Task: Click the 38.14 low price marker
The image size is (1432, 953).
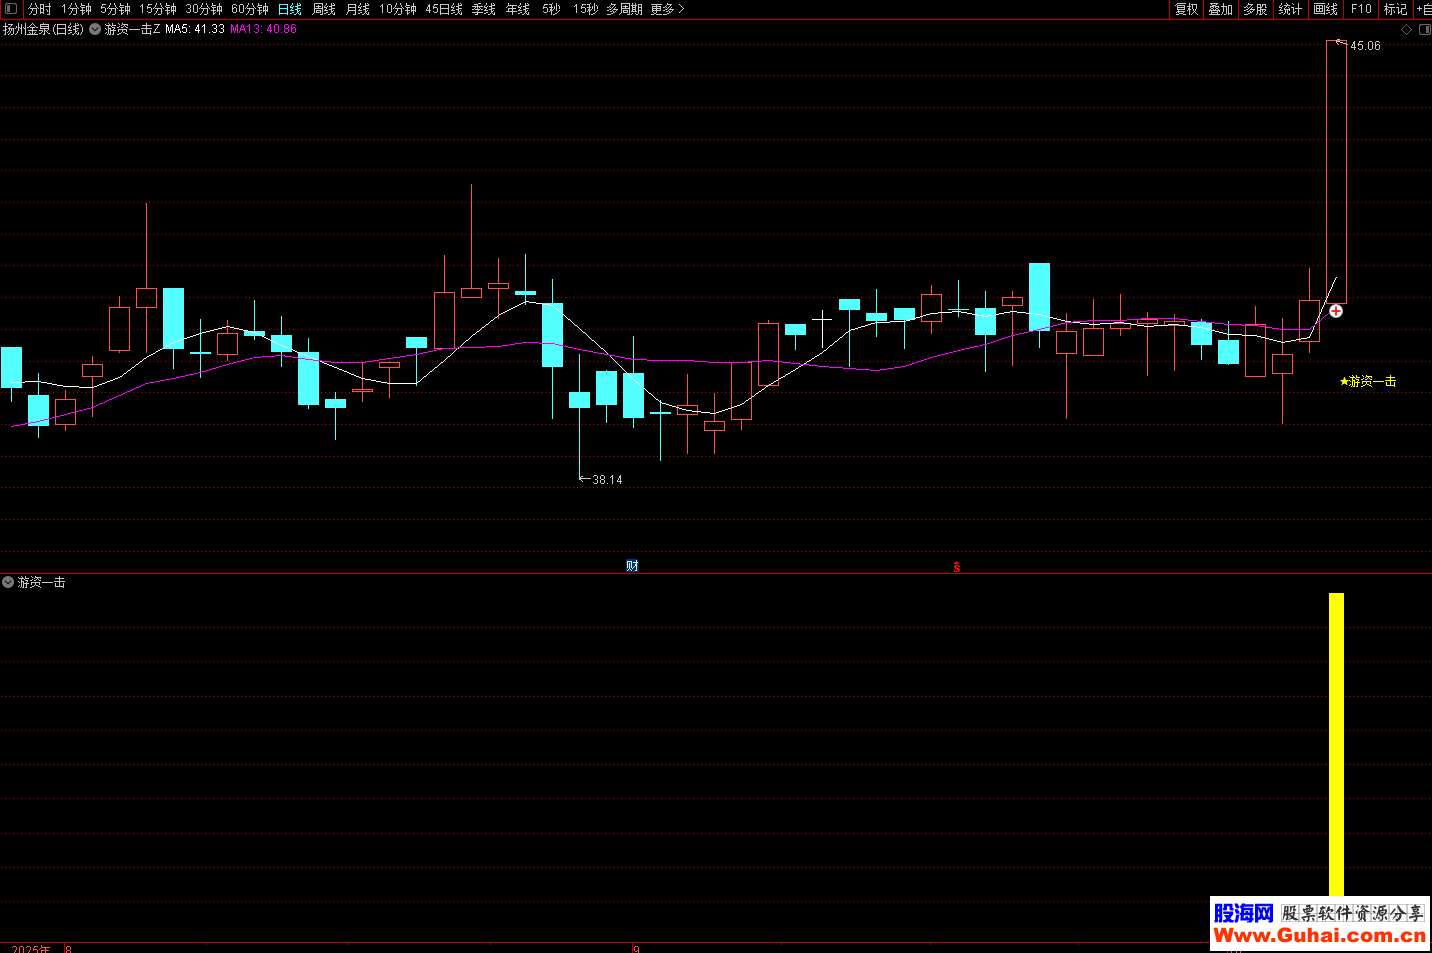Action: point(606,480)
